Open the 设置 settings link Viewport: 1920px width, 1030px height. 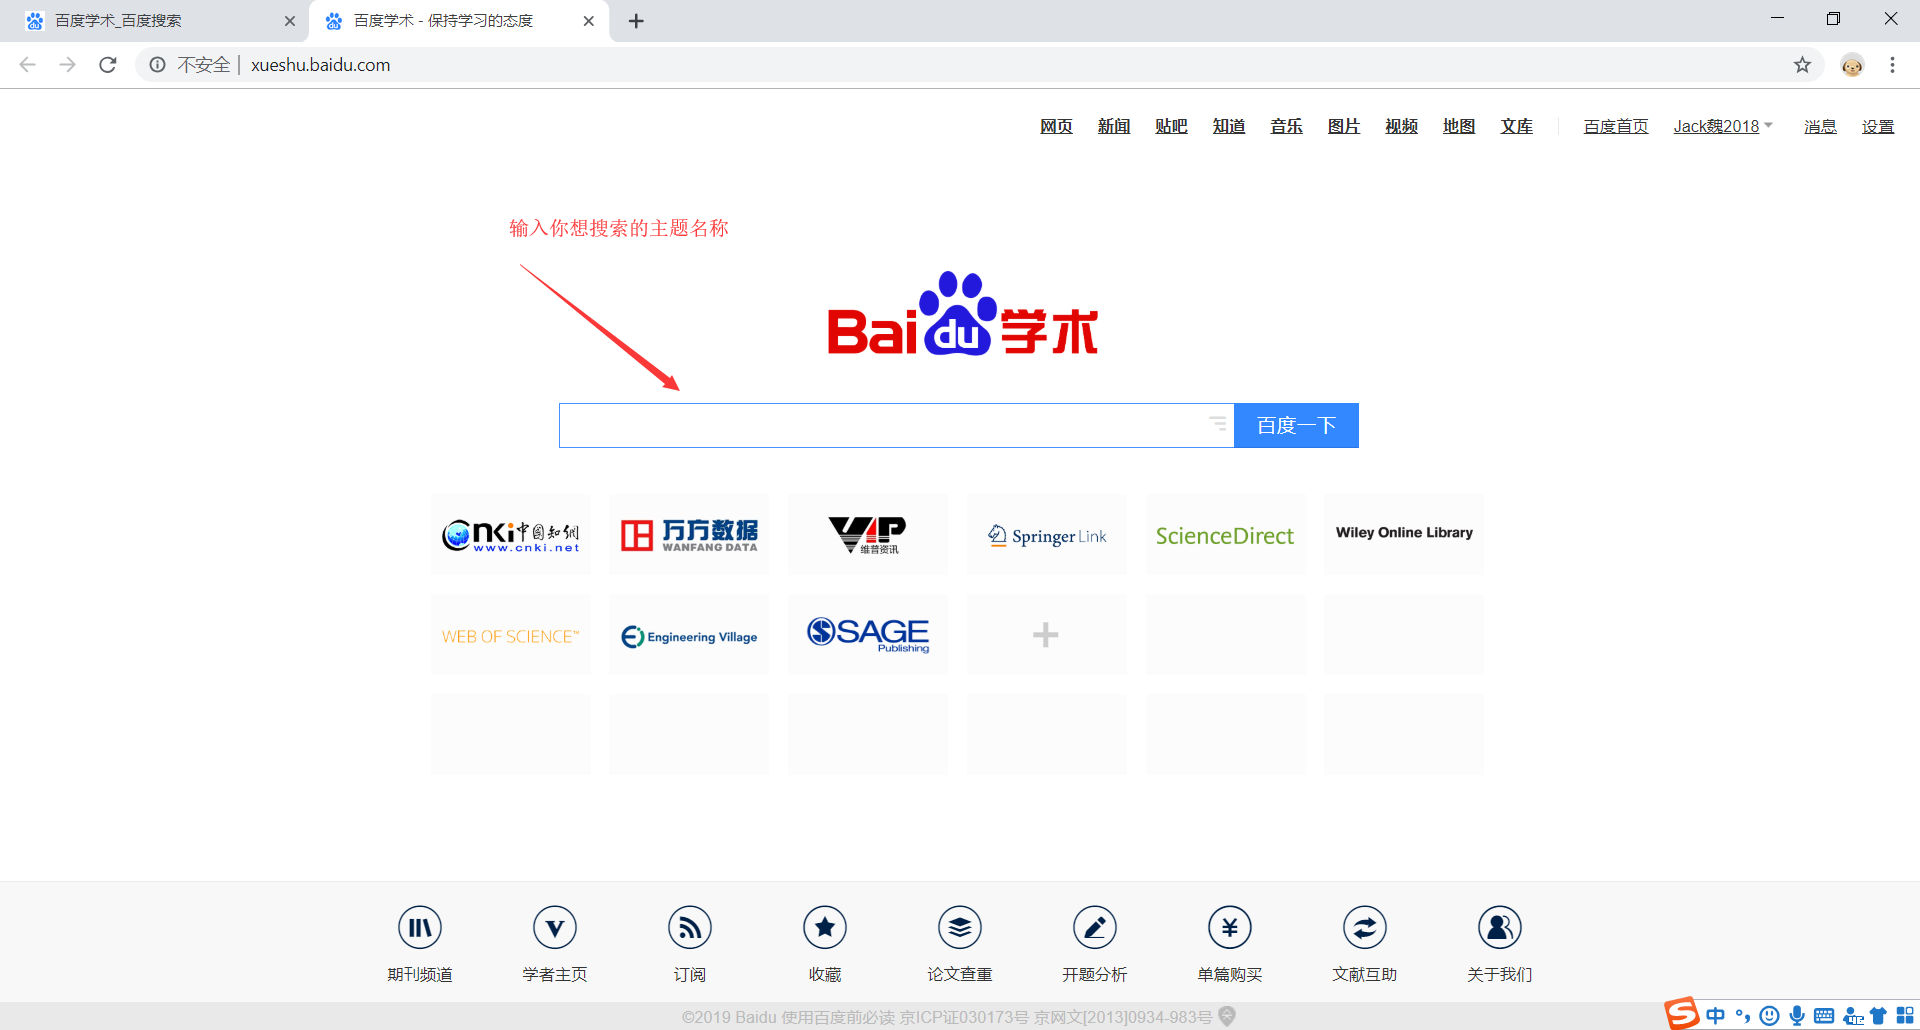click(1878, 127)
